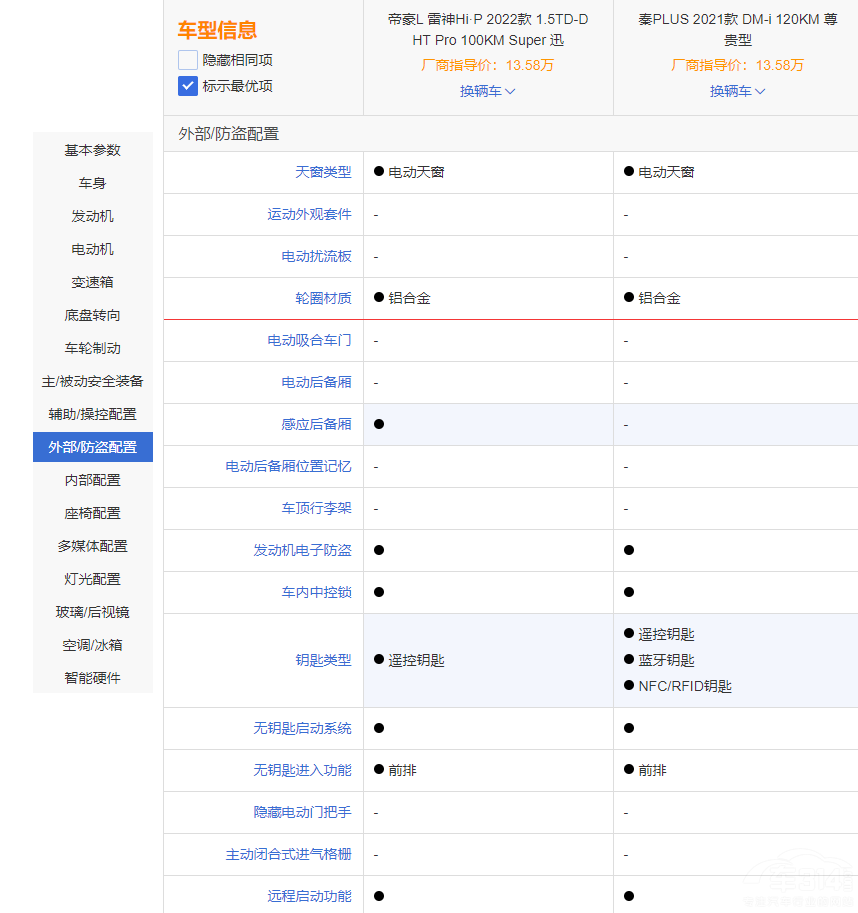This screenshot has height=913, width=858.
Task: Open 无钥匙启动系统 parameter link
Action: click(302, 728)
